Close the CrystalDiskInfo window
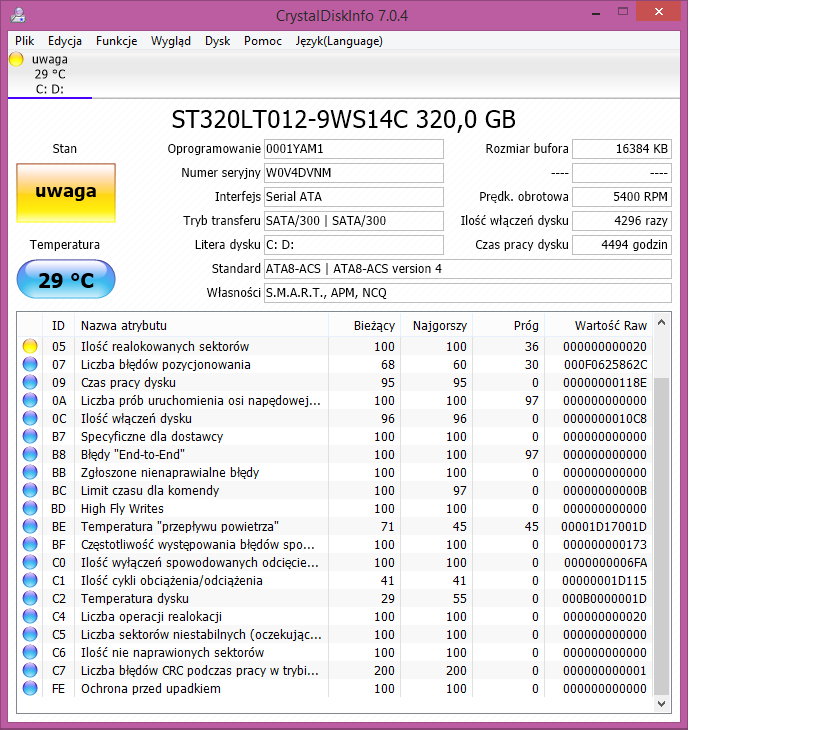This screenshot has height=730, width=819. click(659, 11)
